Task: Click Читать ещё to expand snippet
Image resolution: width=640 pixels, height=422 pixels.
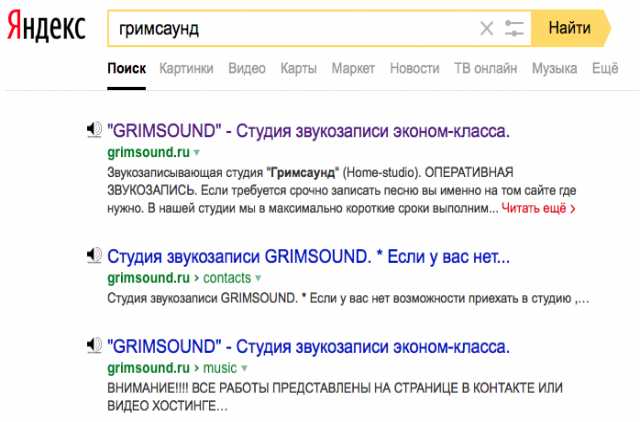Action: 538,209
